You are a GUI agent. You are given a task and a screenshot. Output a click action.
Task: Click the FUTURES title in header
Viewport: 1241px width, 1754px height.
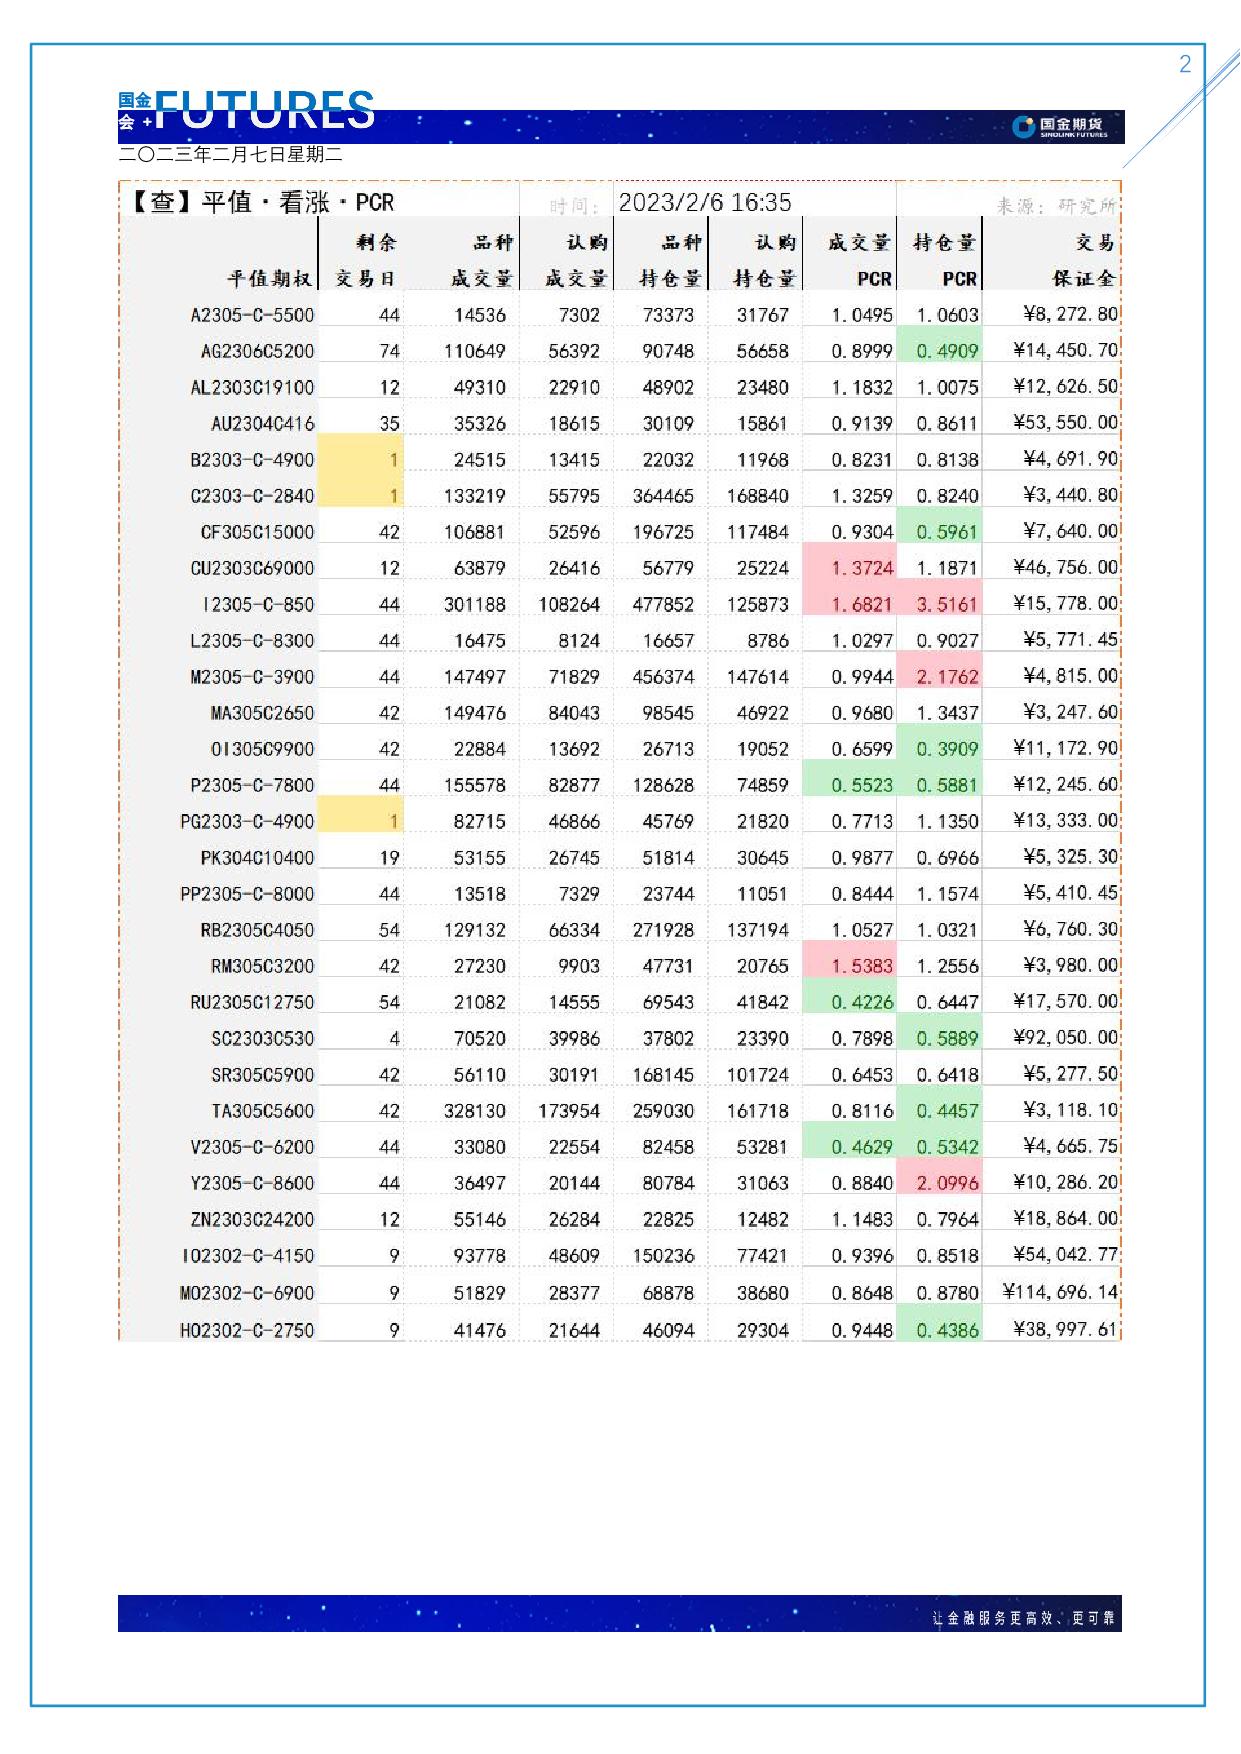[265, 110]
